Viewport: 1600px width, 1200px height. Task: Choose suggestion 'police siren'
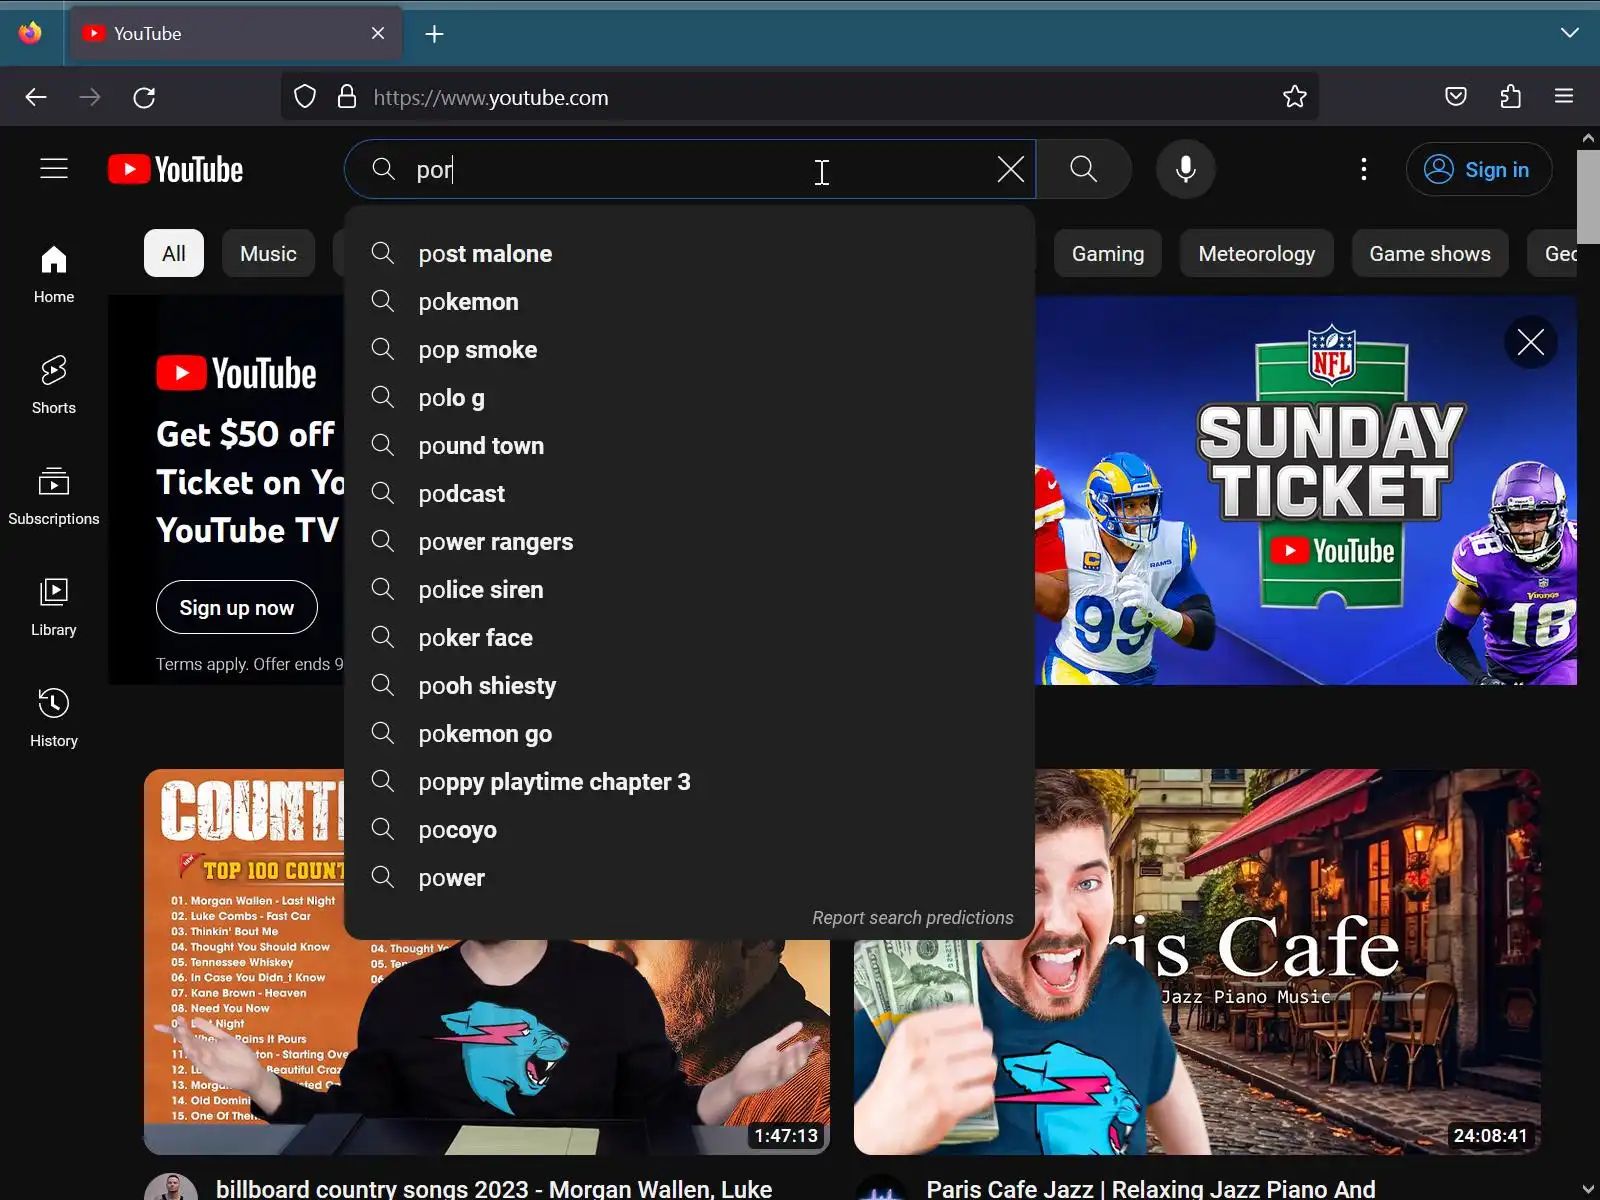690,590
